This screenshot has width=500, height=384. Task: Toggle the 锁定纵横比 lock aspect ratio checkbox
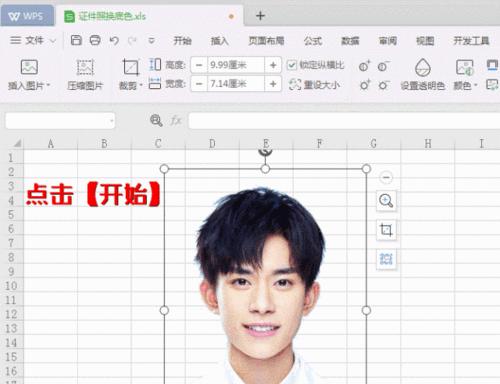292,65
